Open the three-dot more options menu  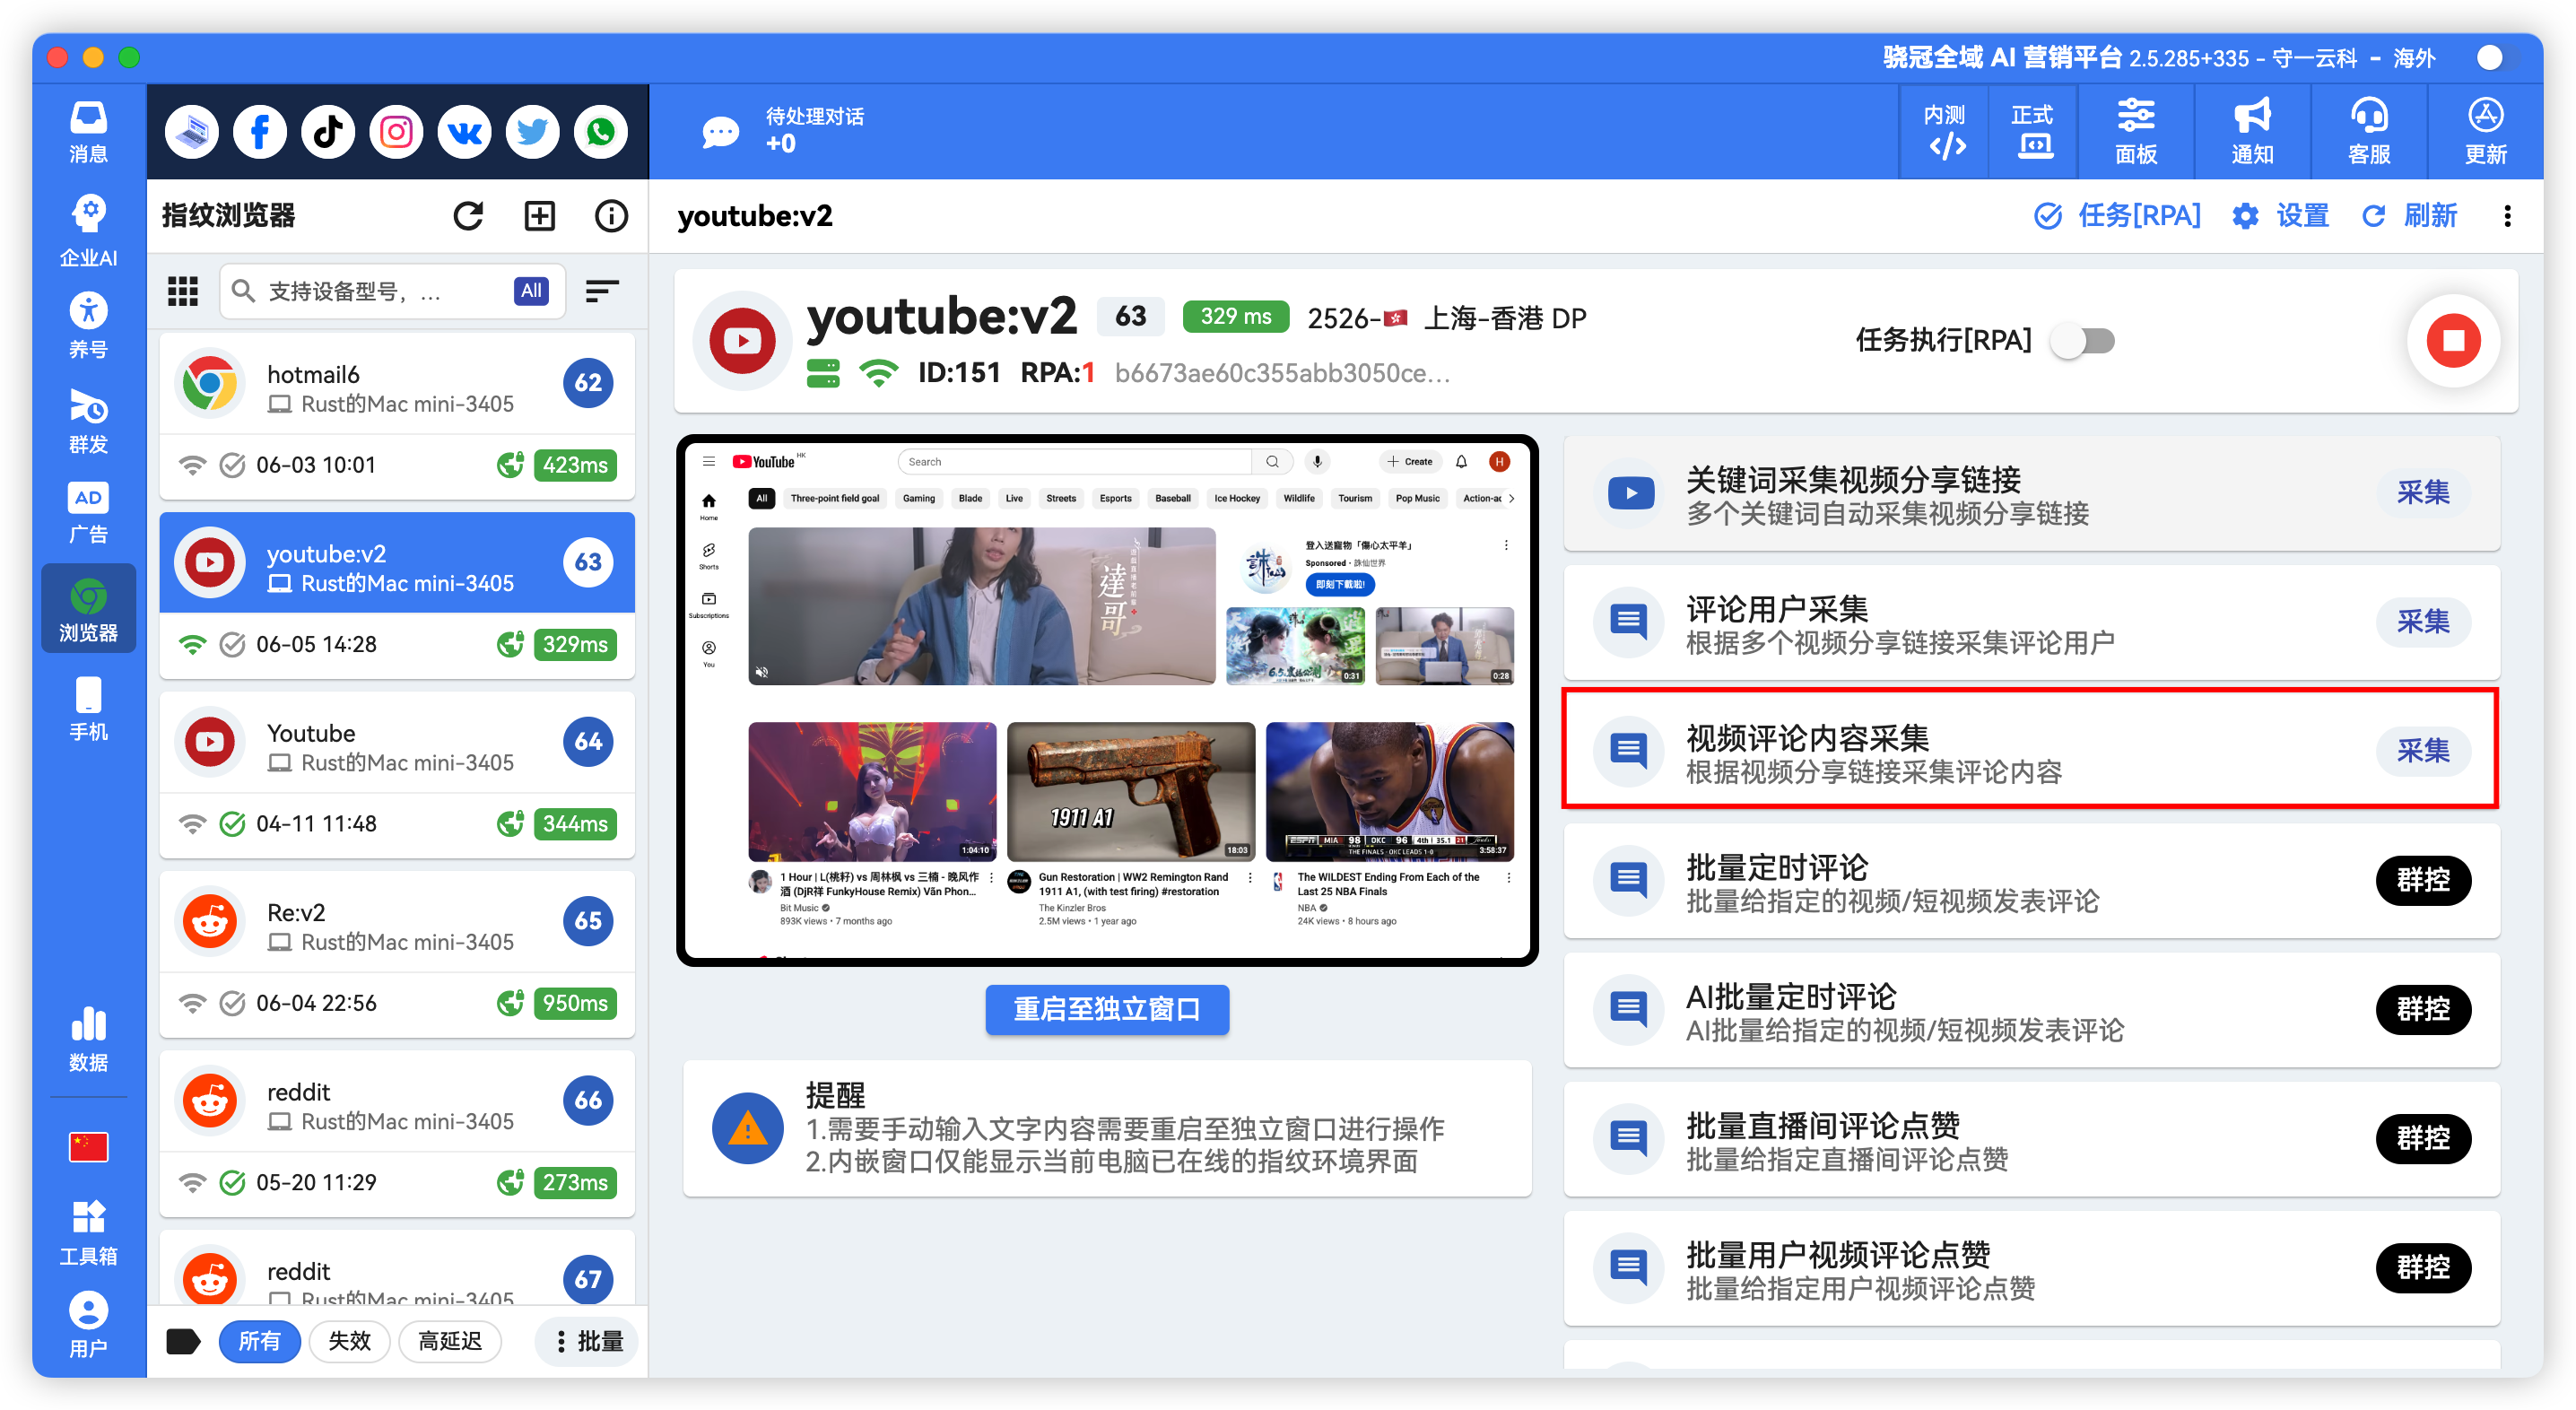[2507, 216]
